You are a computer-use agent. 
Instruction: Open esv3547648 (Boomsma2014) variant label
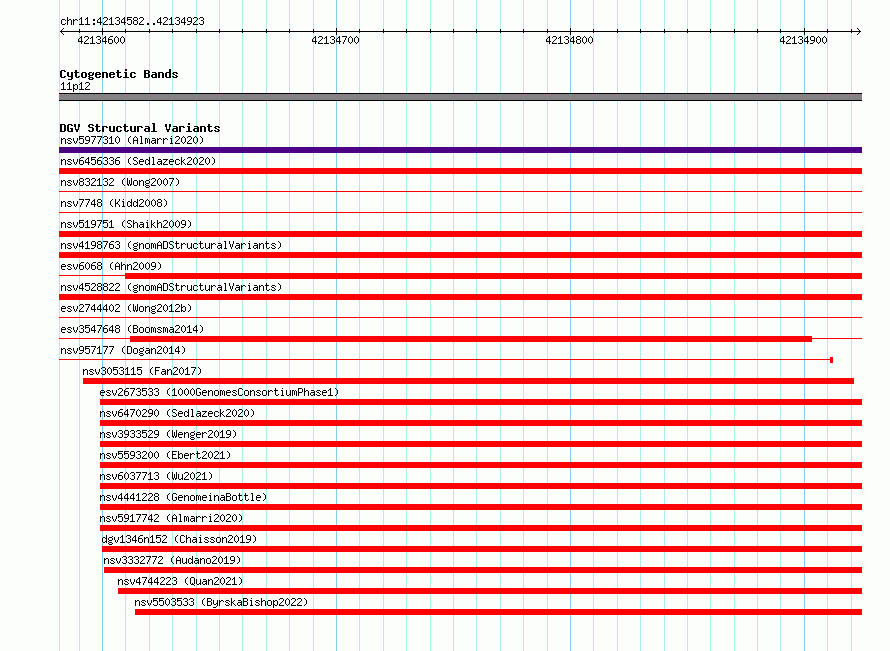click(132, 329)
